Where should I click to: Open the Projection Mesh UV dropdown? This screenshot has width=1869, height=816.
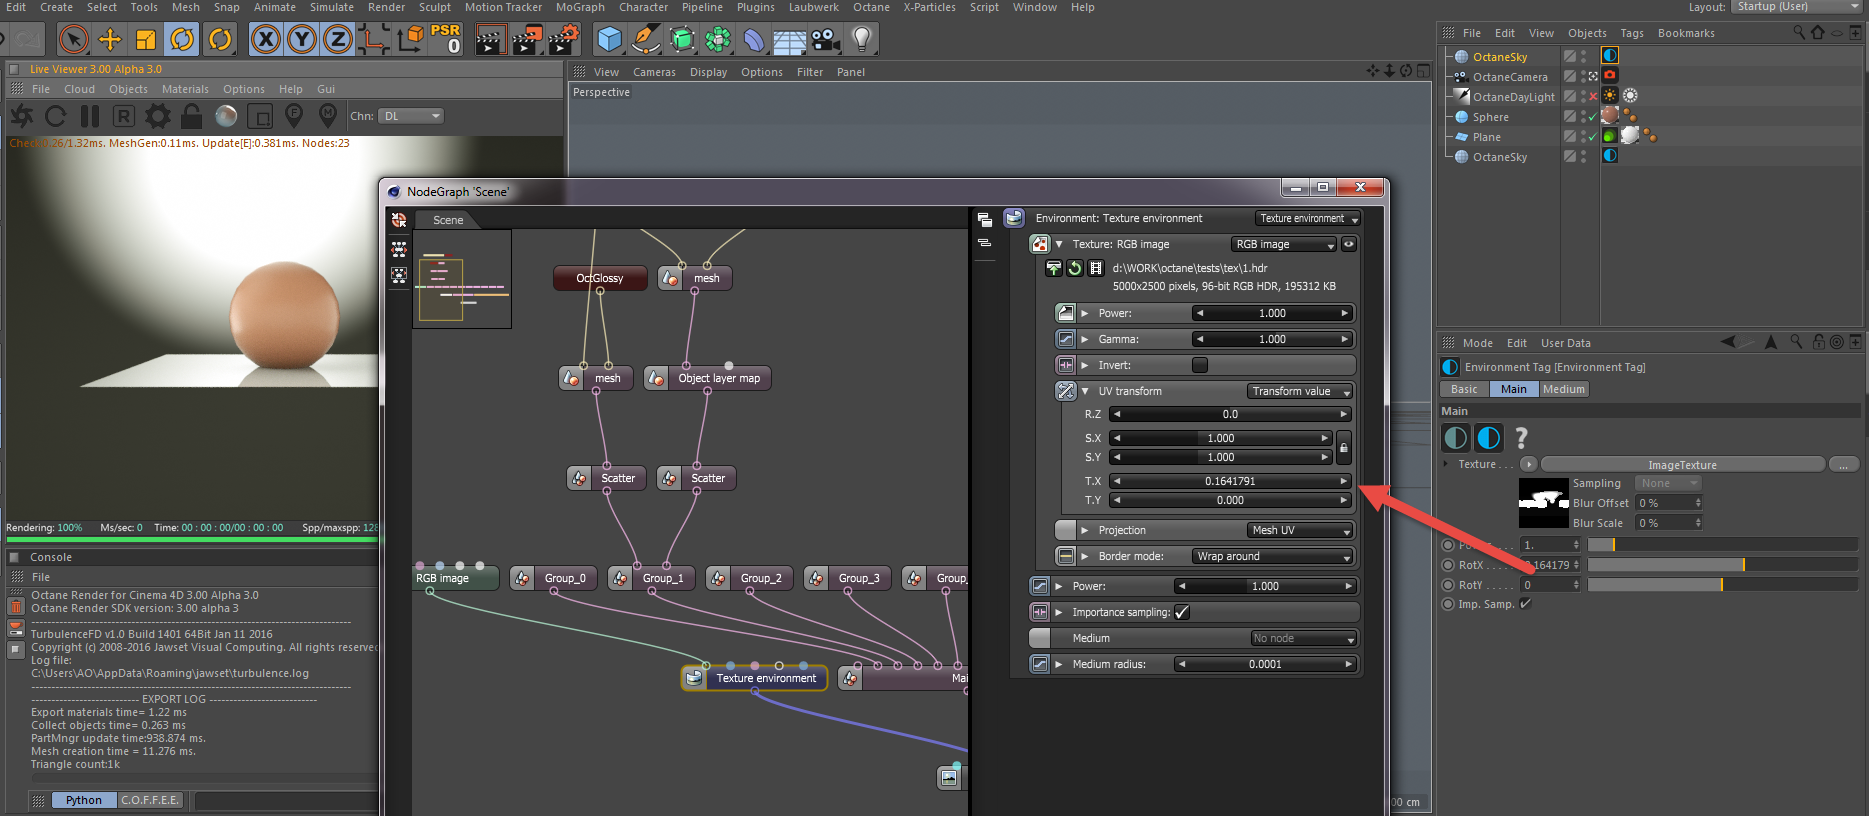pos(1300,530)
